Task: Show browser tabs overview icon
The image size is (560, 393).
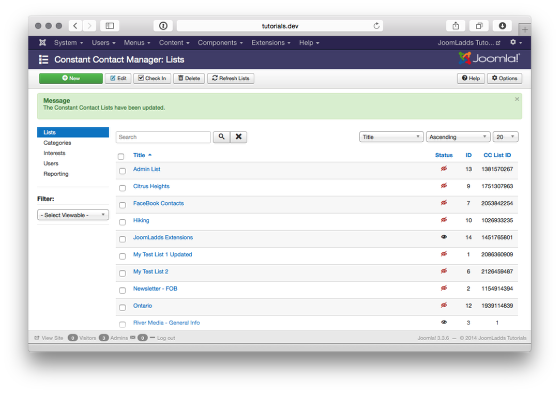Action: 479,26
